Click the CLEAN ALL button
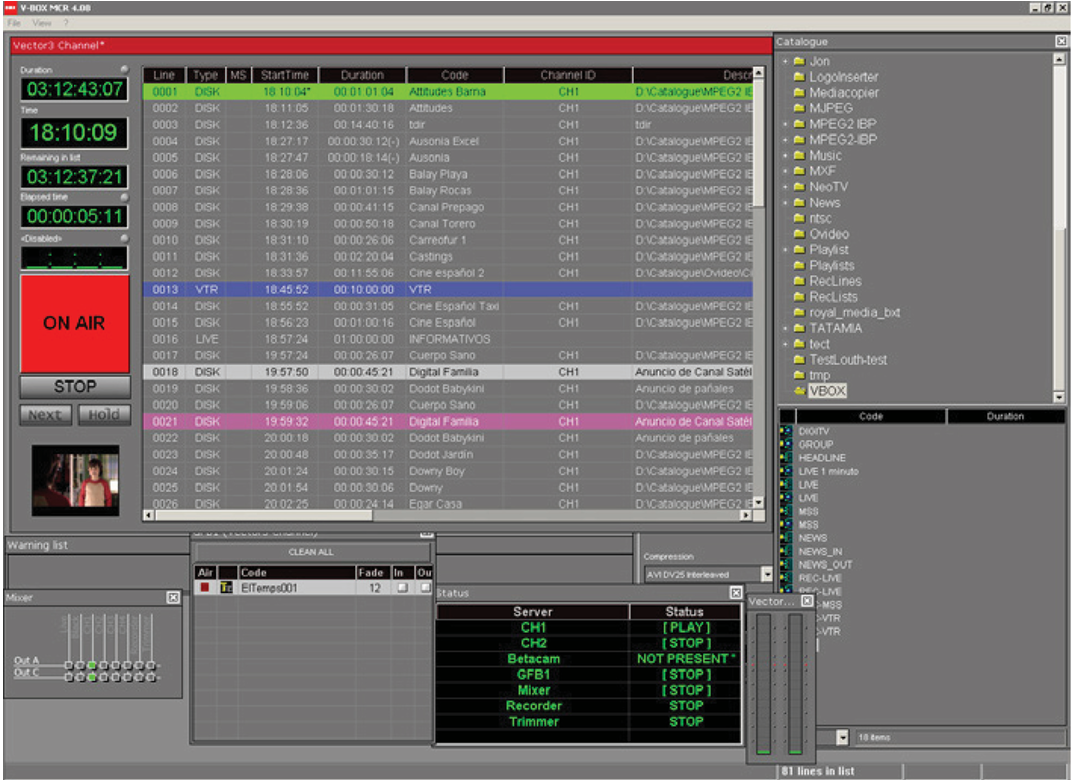This screenshot has height=780, width=1071. point(311,552)
